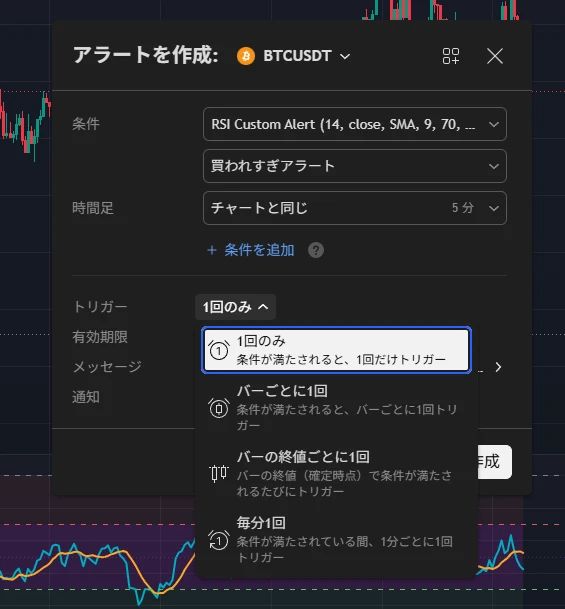565x609 pixels.
Task: Click the アラートを作成: dialog title
Action: click(146, 55)
